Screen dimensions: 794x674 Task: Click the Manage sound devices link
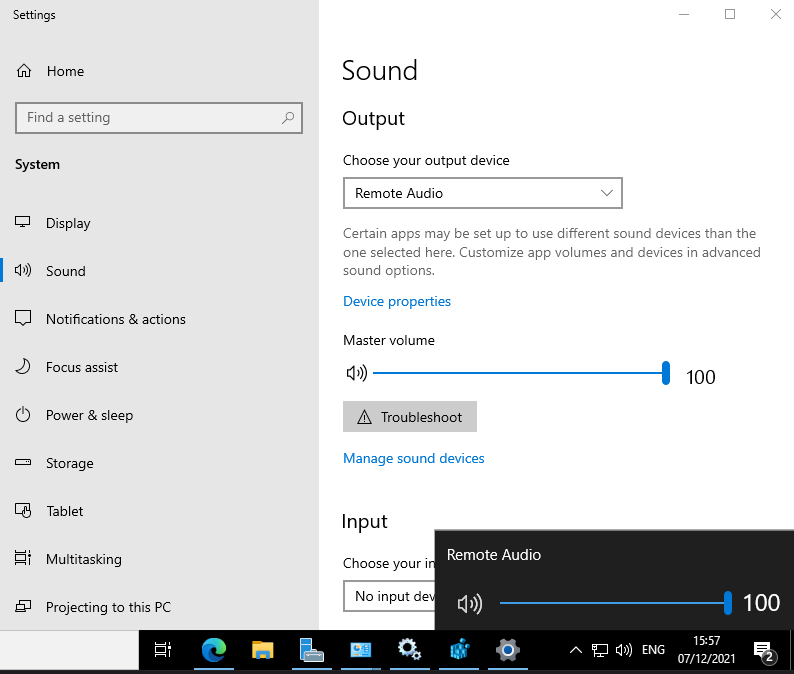click(413, 458)
